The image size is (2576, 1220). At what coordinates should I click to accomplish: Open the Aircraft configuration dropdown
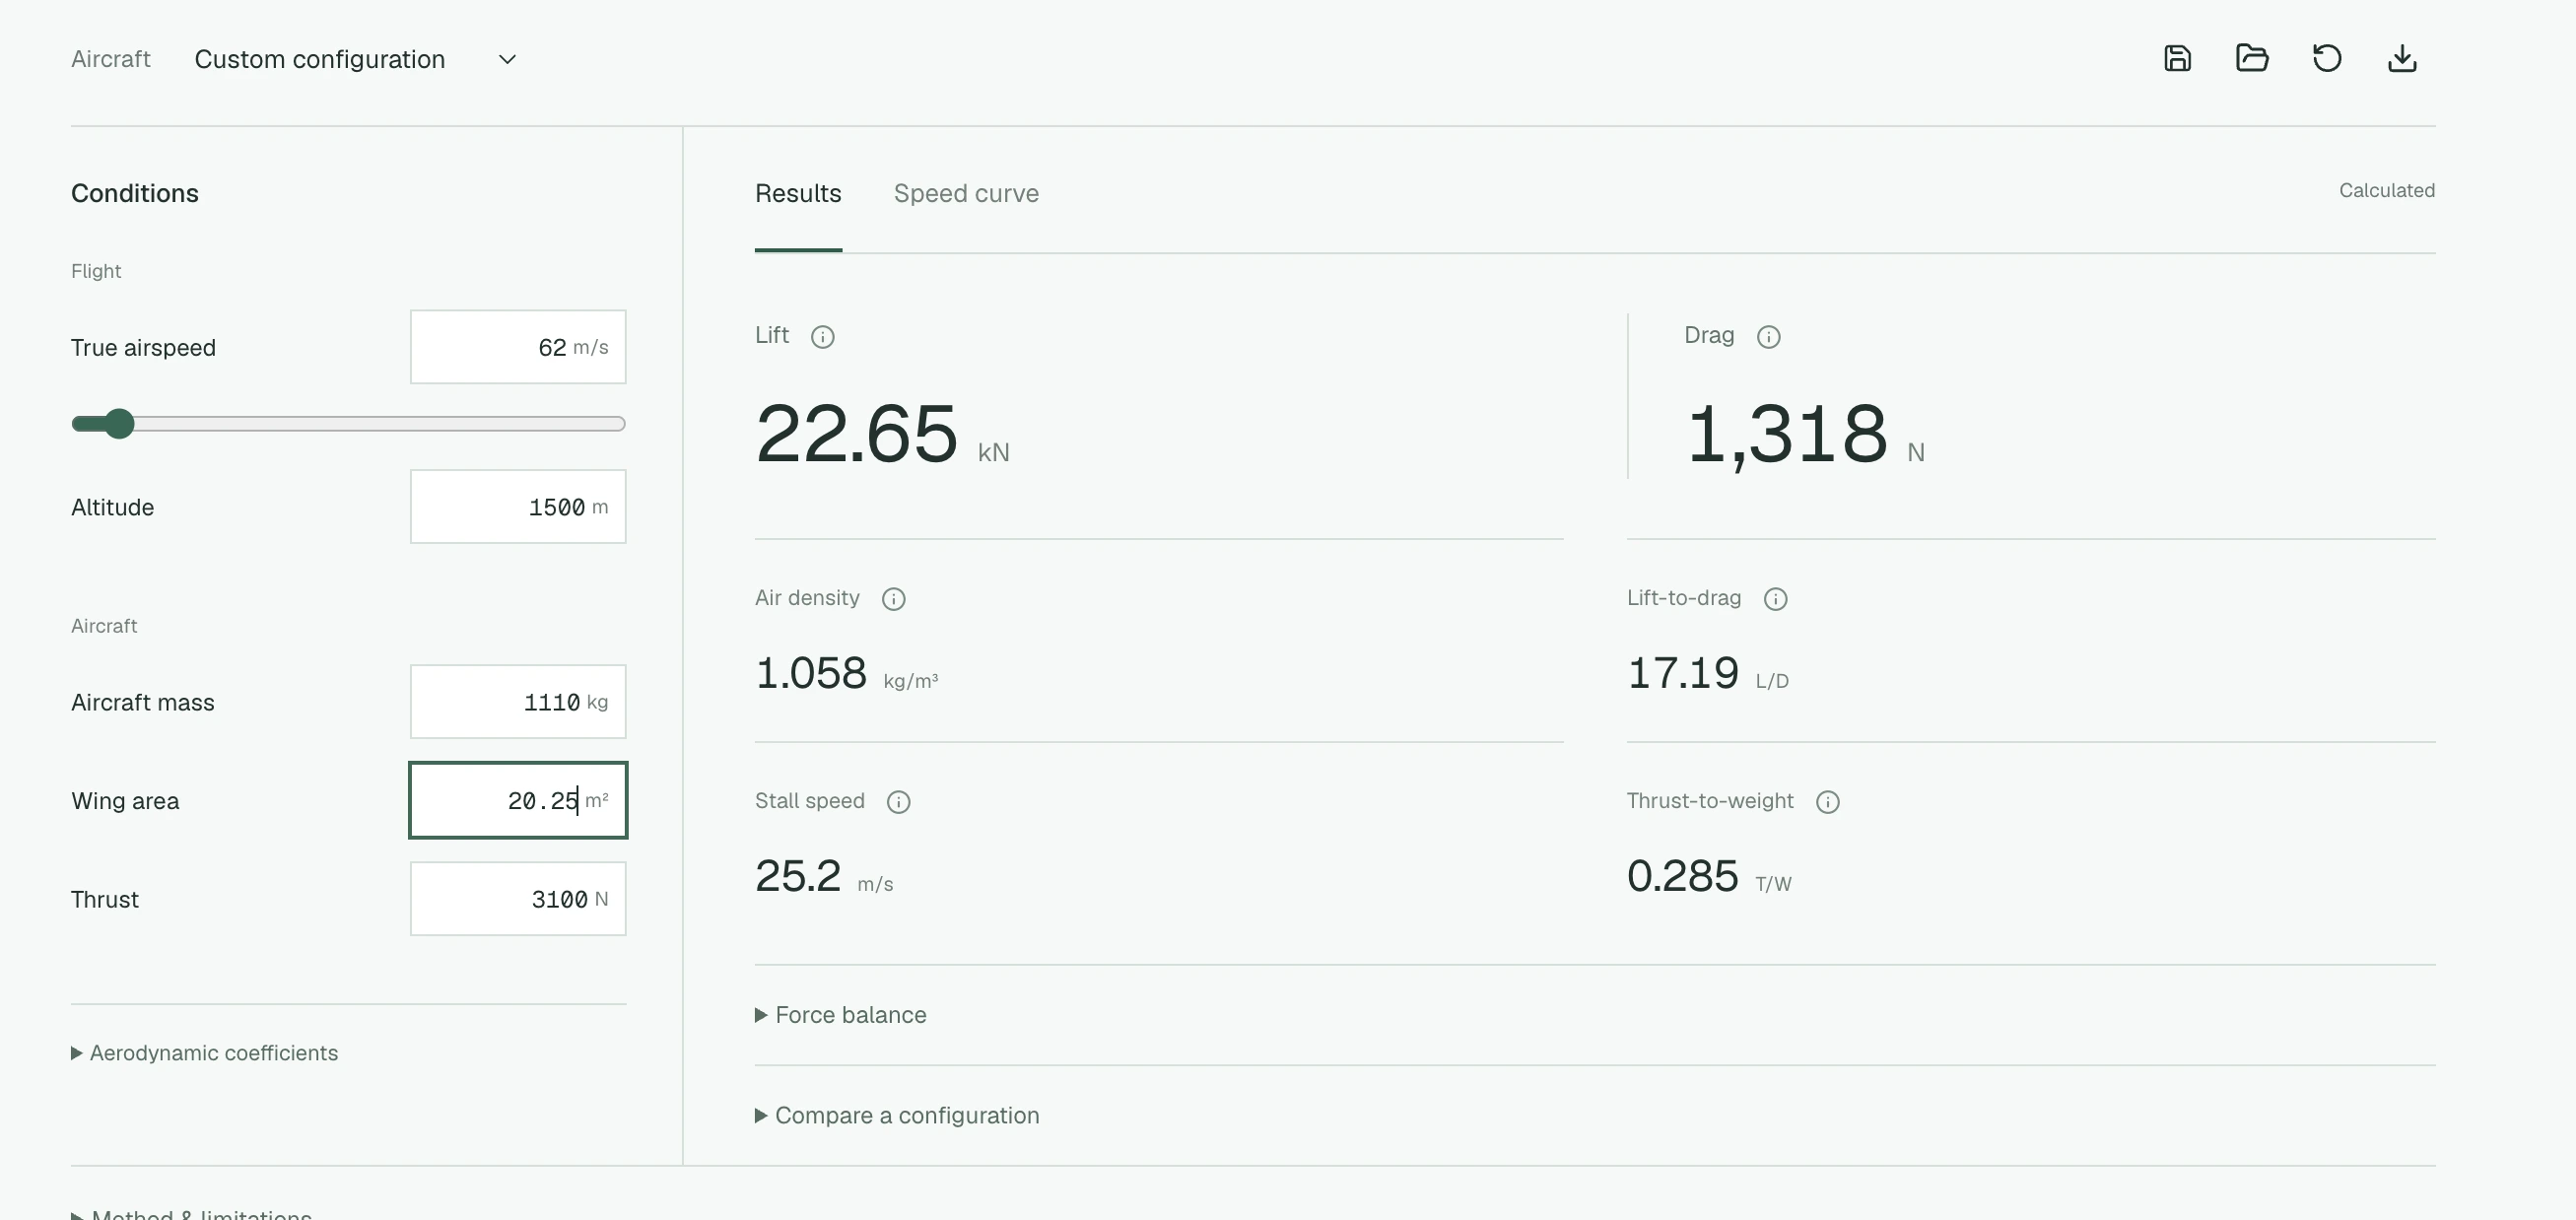[356, 59]
